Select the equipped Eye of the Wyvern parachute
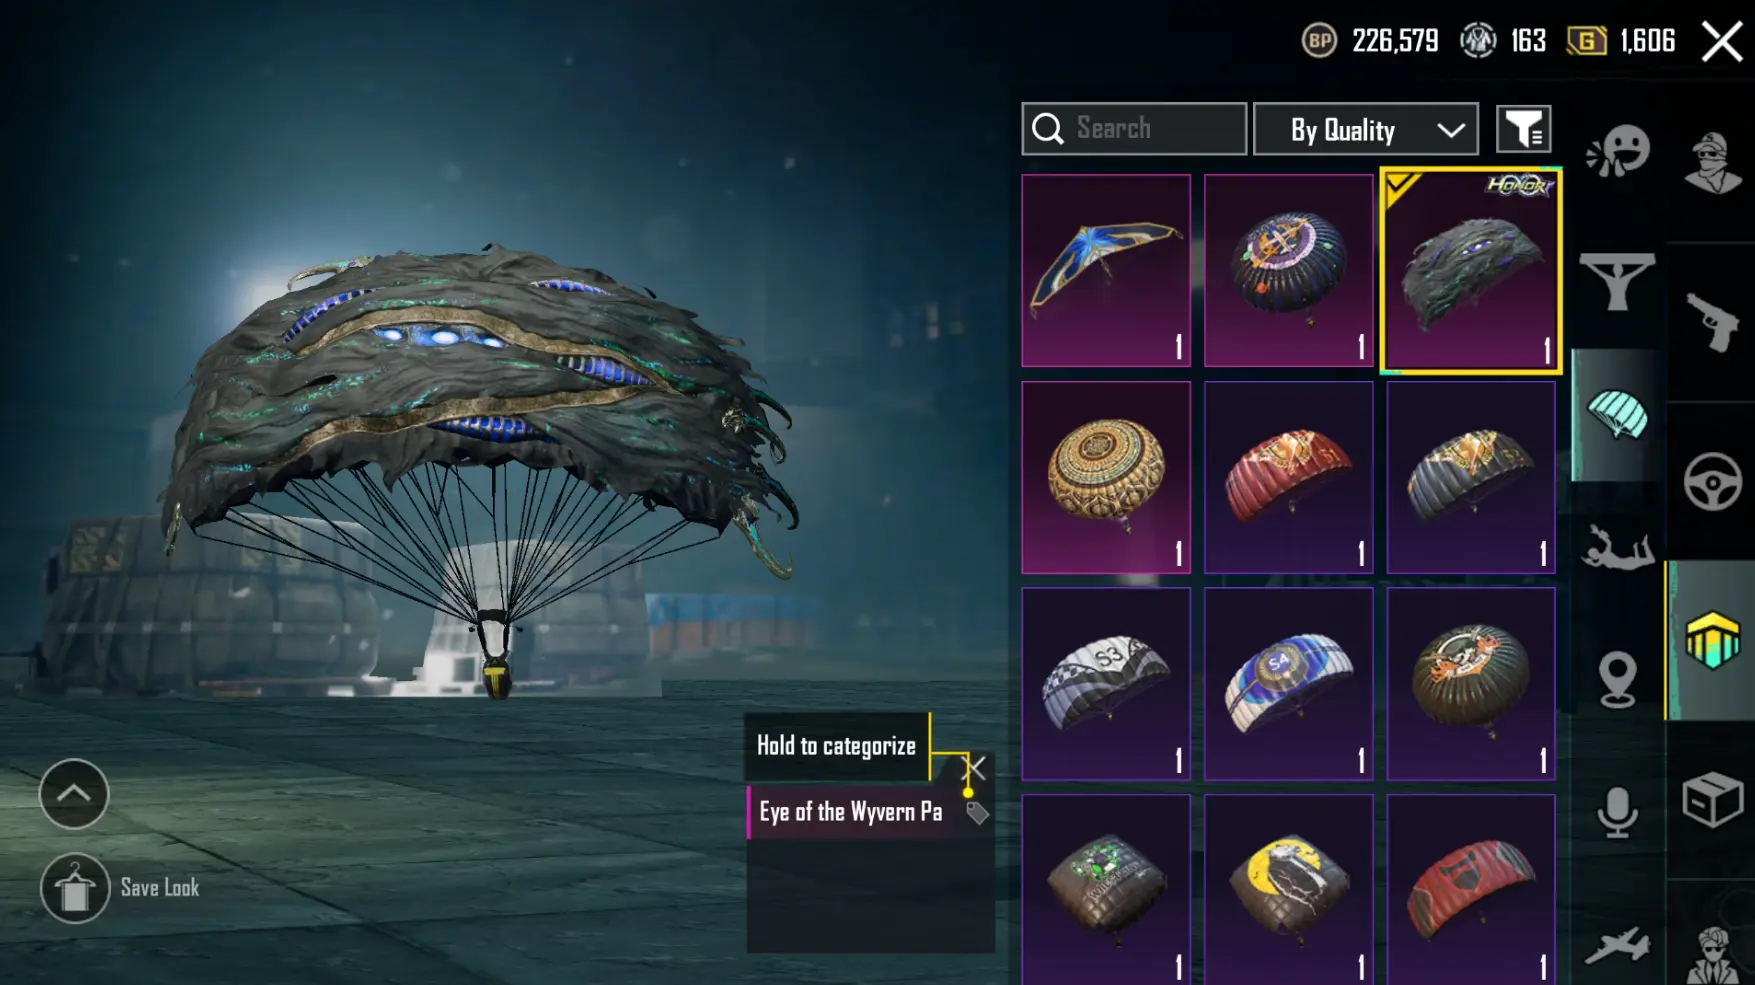This screenshot has width=1755, height=985. [x=1470, y=270]
